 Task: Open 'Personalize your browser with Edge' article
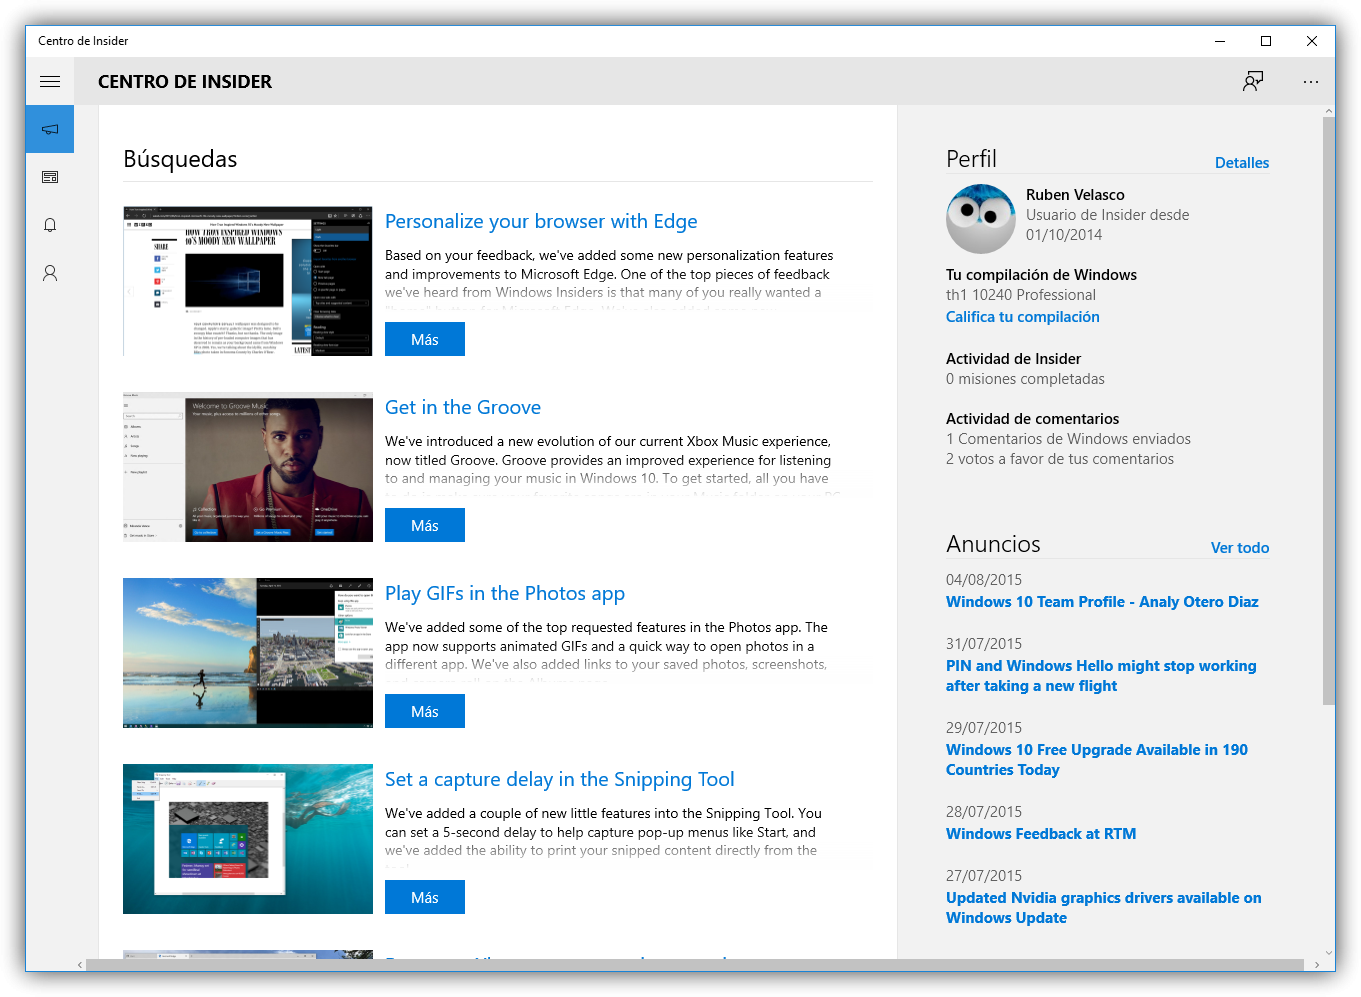[x=541, y=221]
